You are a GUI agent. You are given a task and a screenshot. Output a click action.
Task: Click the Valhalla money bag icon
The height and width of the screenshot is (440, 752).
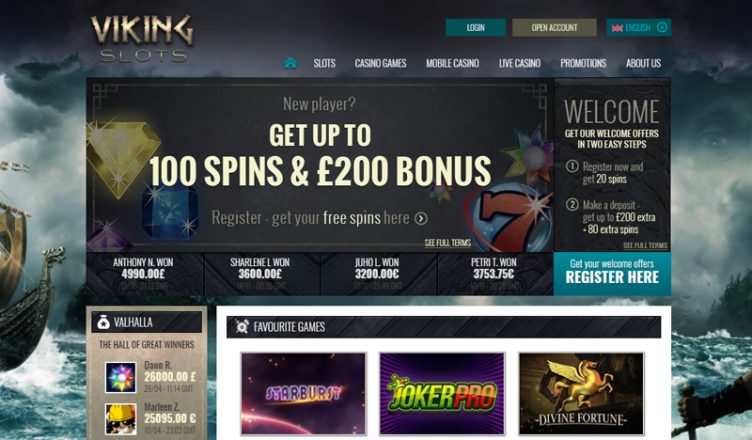[103, 322]
